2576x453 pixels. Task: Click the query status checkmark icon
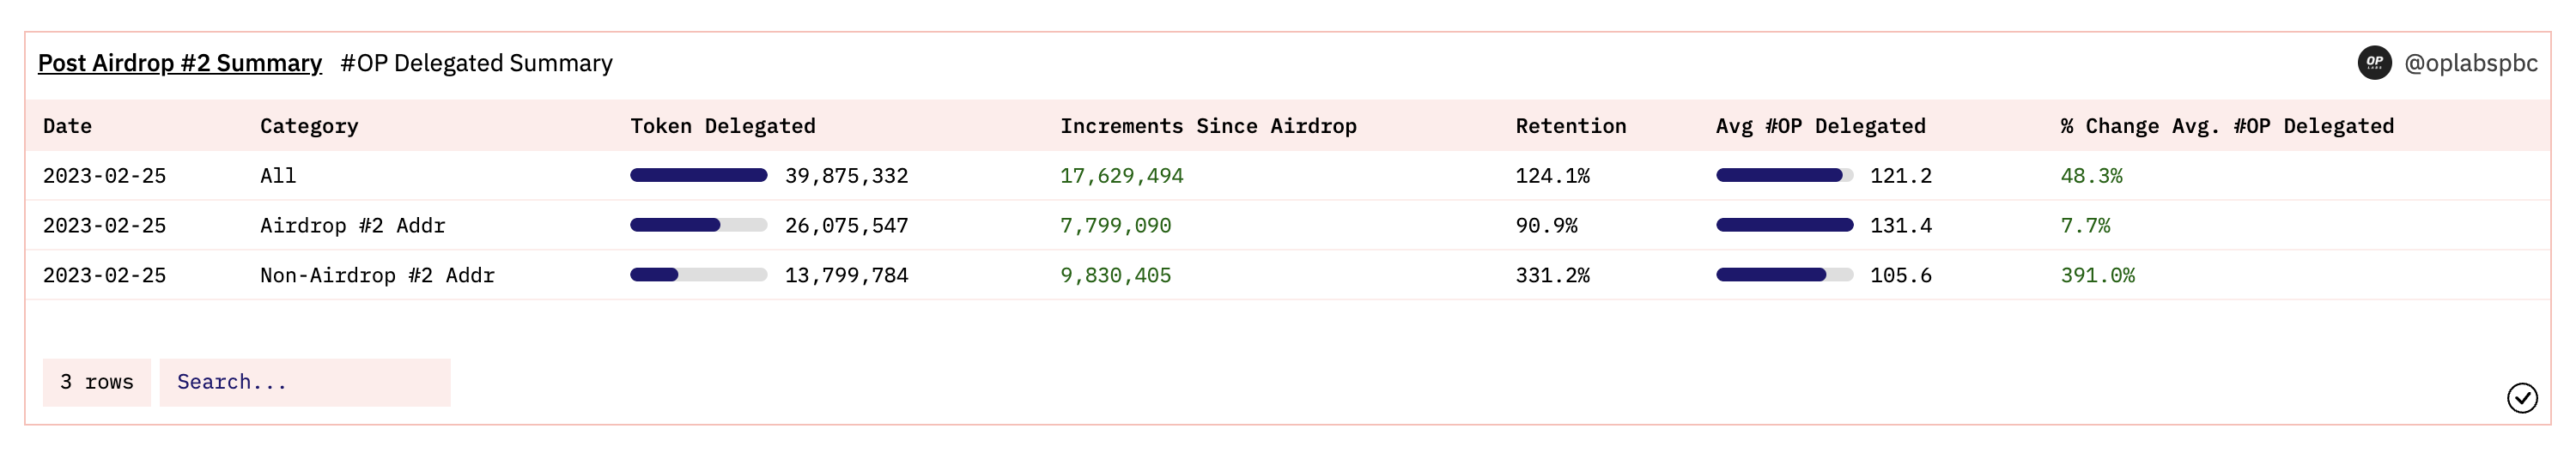[x=2522, y=398]
